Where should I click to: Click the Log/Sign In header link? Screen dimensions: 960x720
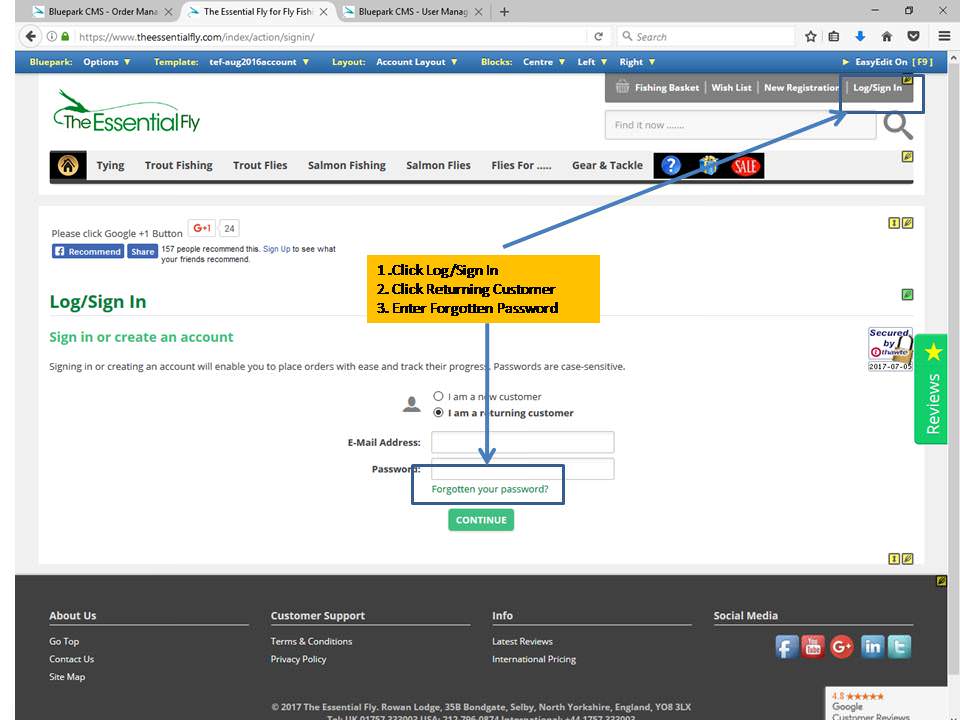[x=877, y=88]
